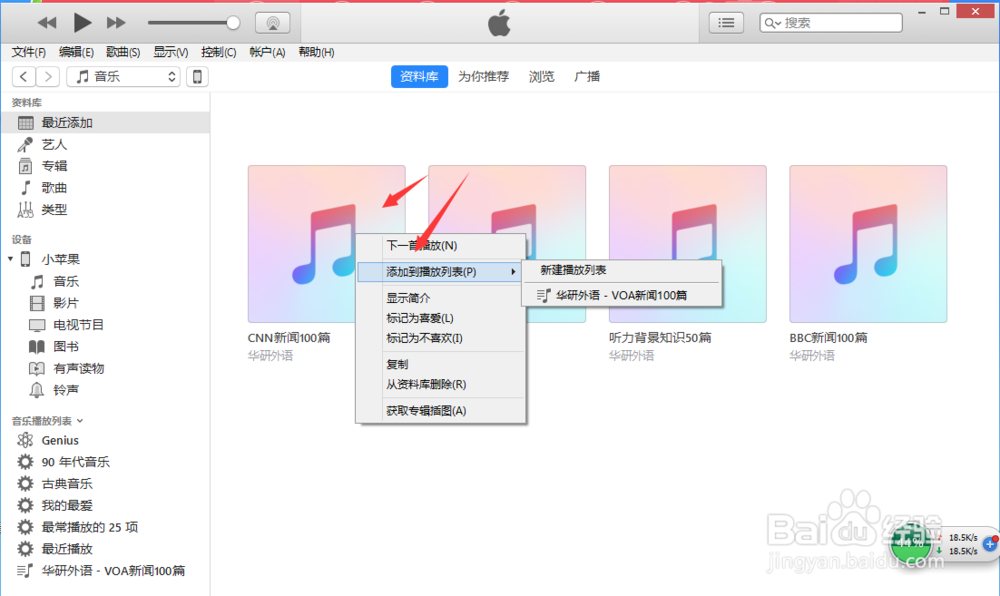Switch to the 资料库 tab

(419, 76)
